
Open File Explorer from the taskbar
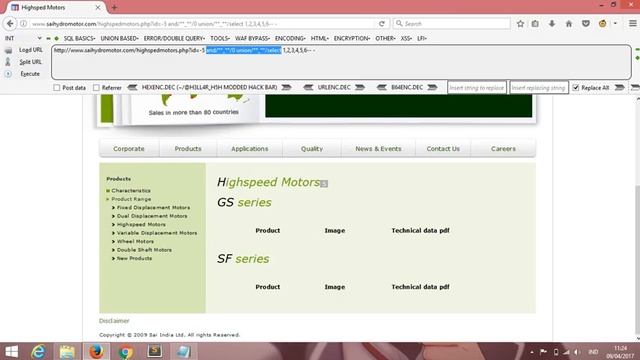coord(67,351)
